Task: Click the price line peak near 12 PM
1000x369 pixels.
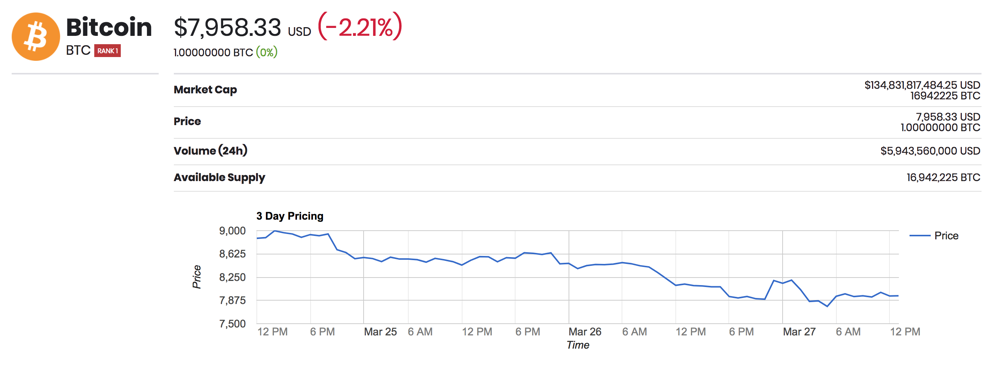Action: pos(274,231)
